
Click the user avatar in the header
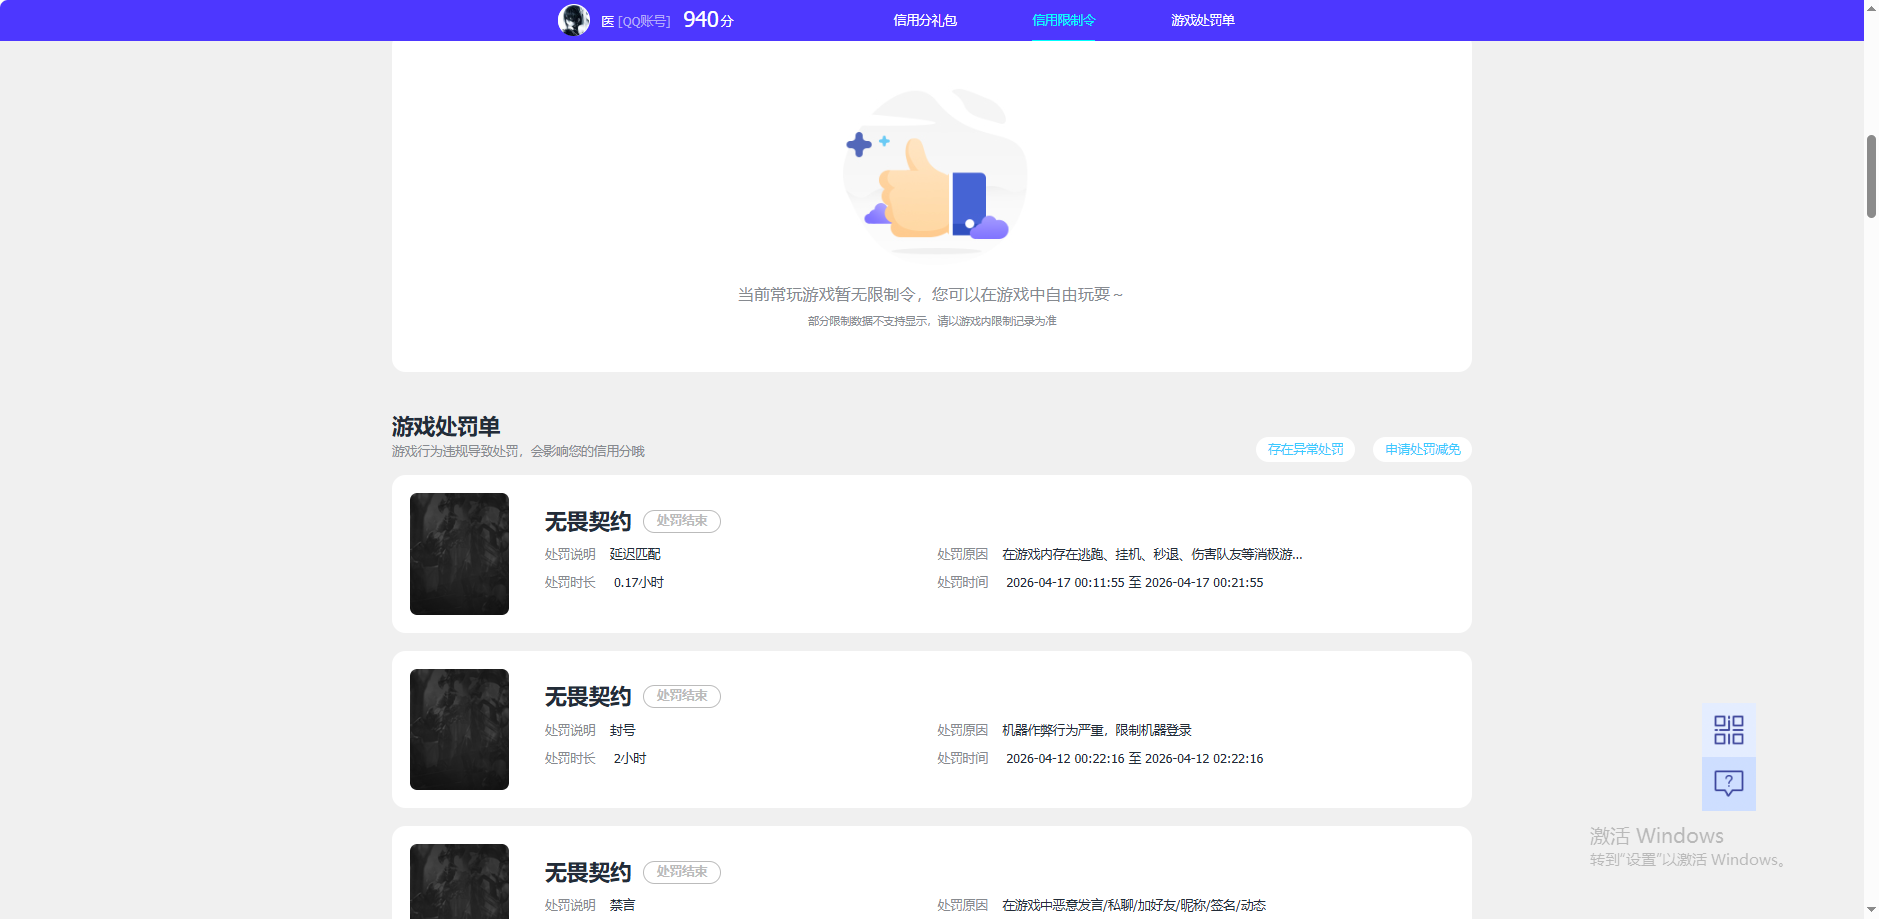pos(574,20)
